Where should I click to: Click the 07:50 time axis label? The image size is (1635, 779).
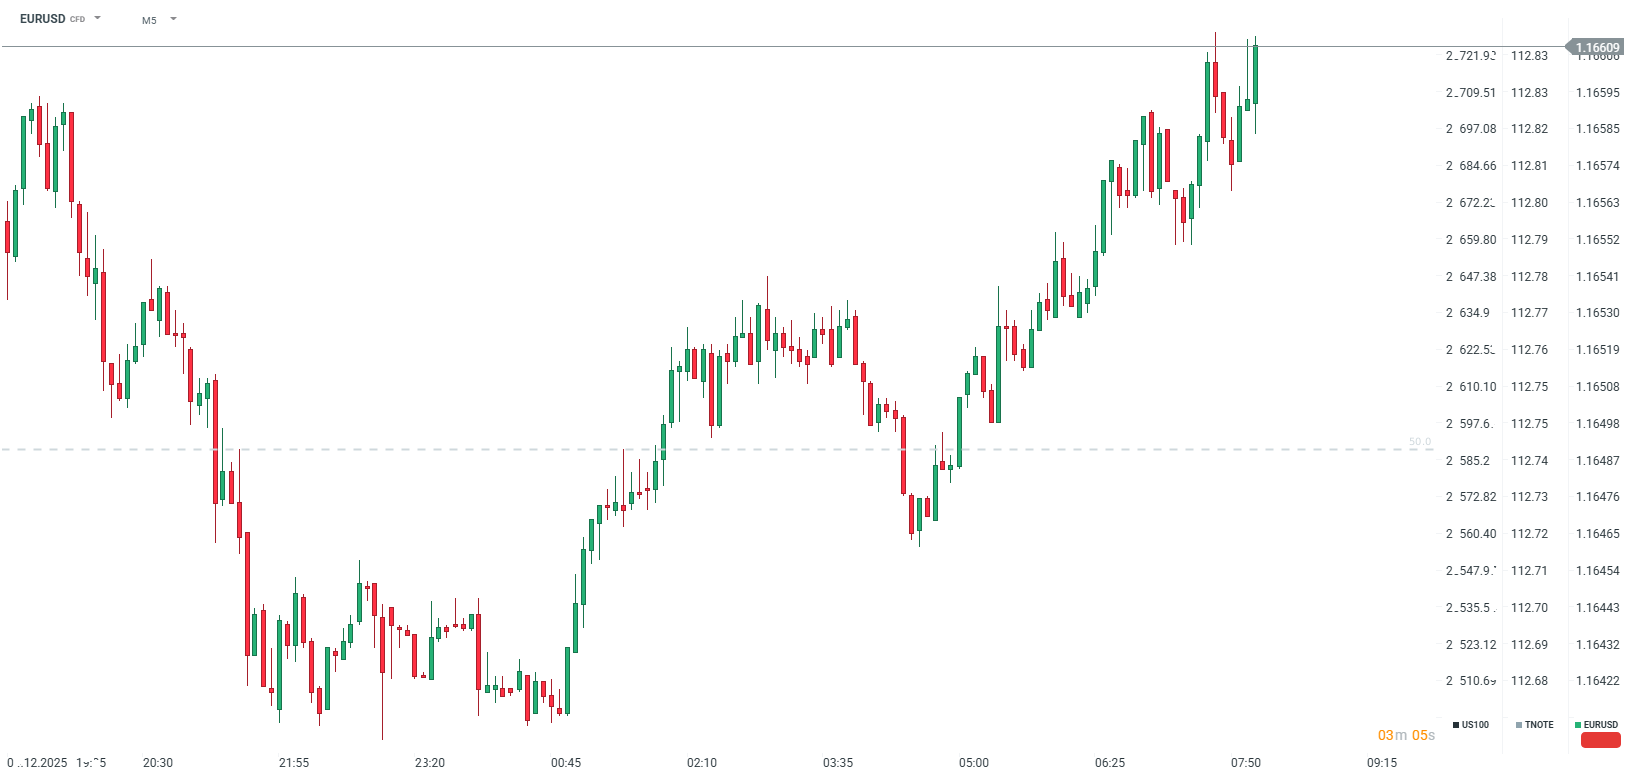(1246, 762)
